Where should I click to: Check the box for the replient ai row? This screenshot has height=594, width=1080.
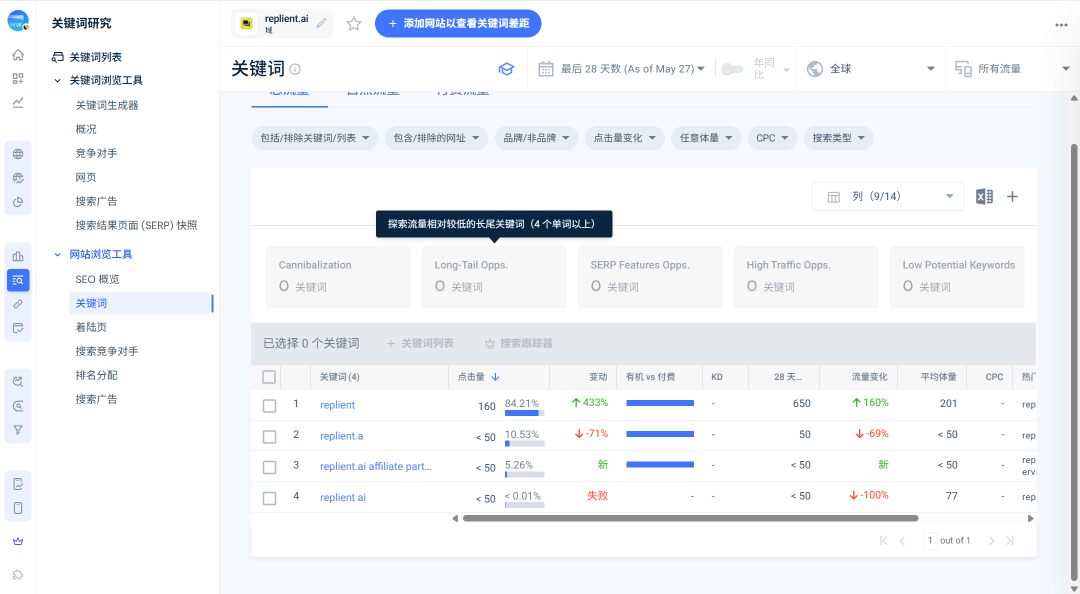(269, 498)
